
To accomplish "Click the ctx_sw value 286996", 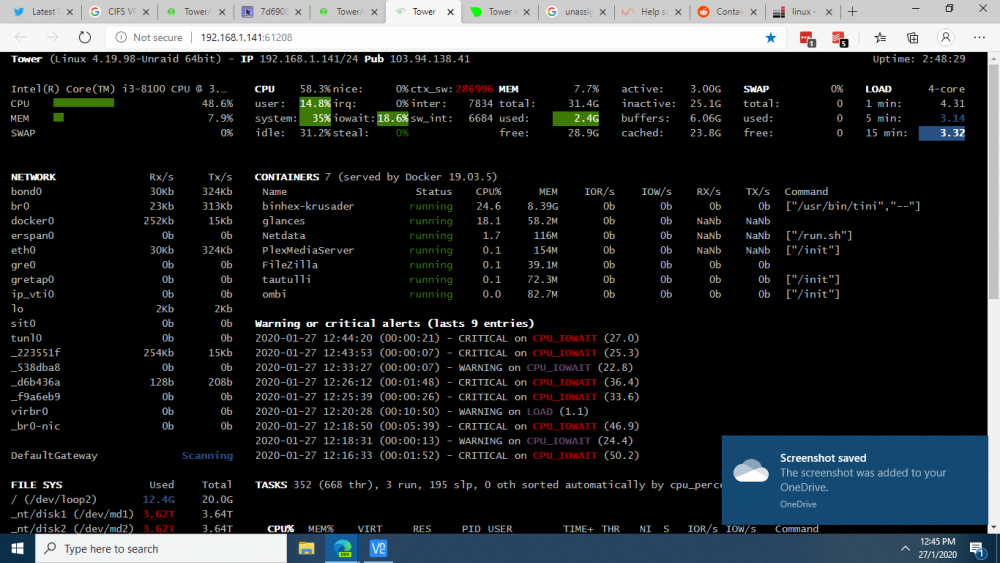I will click(x=474, y=89).
